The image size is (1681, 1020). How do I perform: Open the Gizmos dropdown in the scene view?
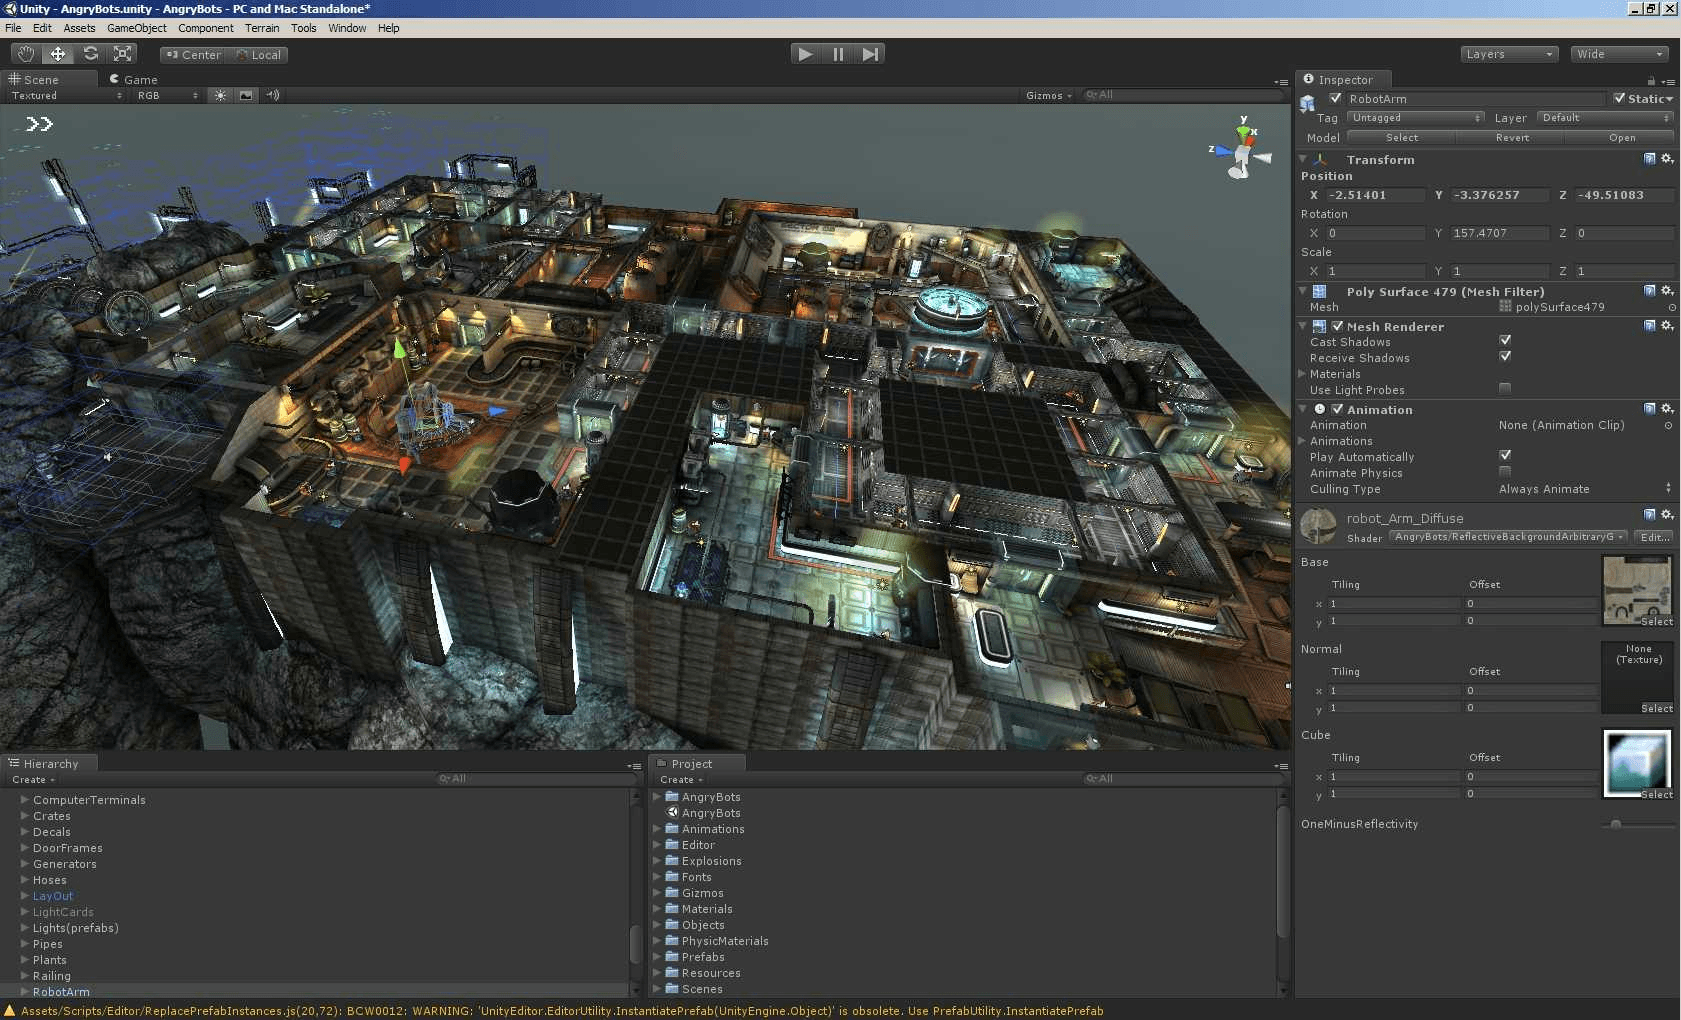tap(1046, 95)
